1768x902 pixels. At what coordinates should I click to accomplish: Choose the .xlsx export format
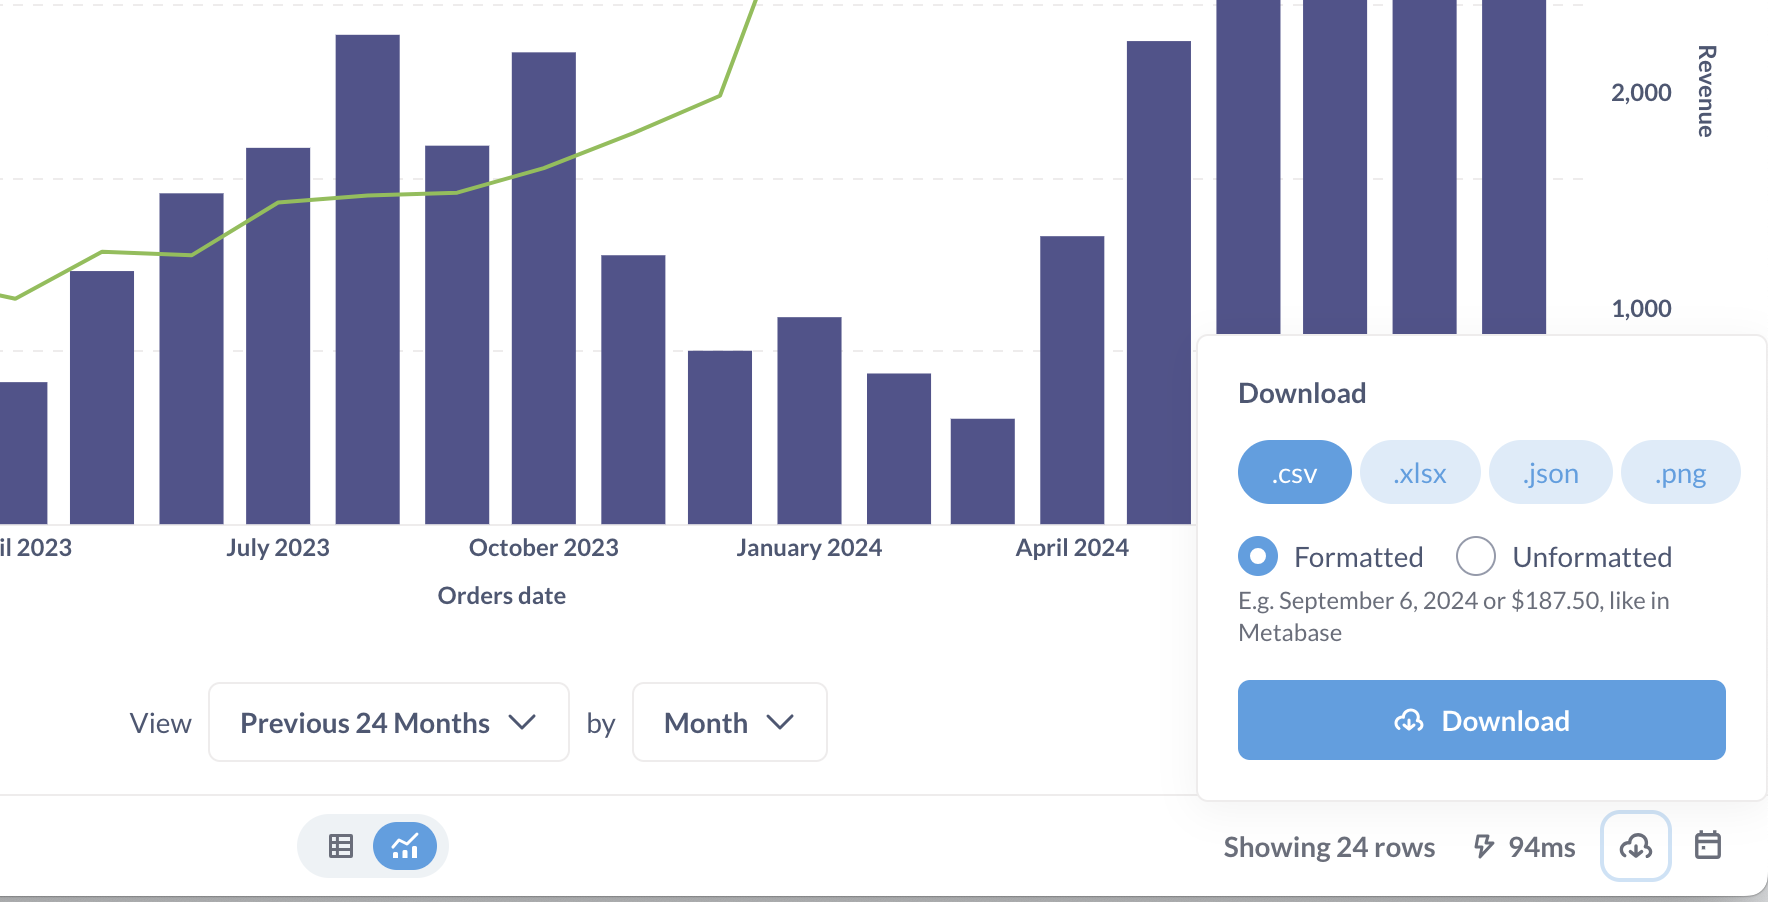[1420, 473]
